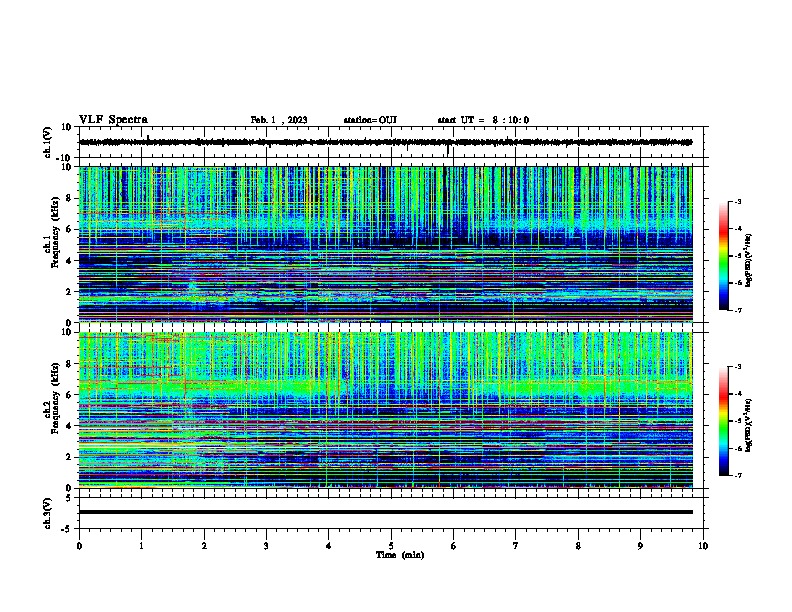Click the "VLF Spectra" plot title
This screenshot has width=792, height=612.
tap(113, 120)
